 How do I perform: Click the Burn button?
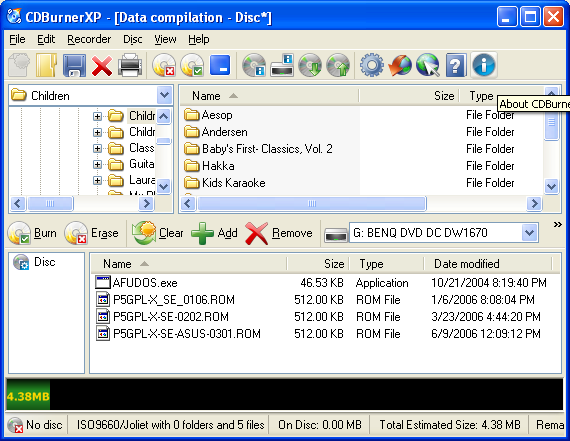point(32,233)
